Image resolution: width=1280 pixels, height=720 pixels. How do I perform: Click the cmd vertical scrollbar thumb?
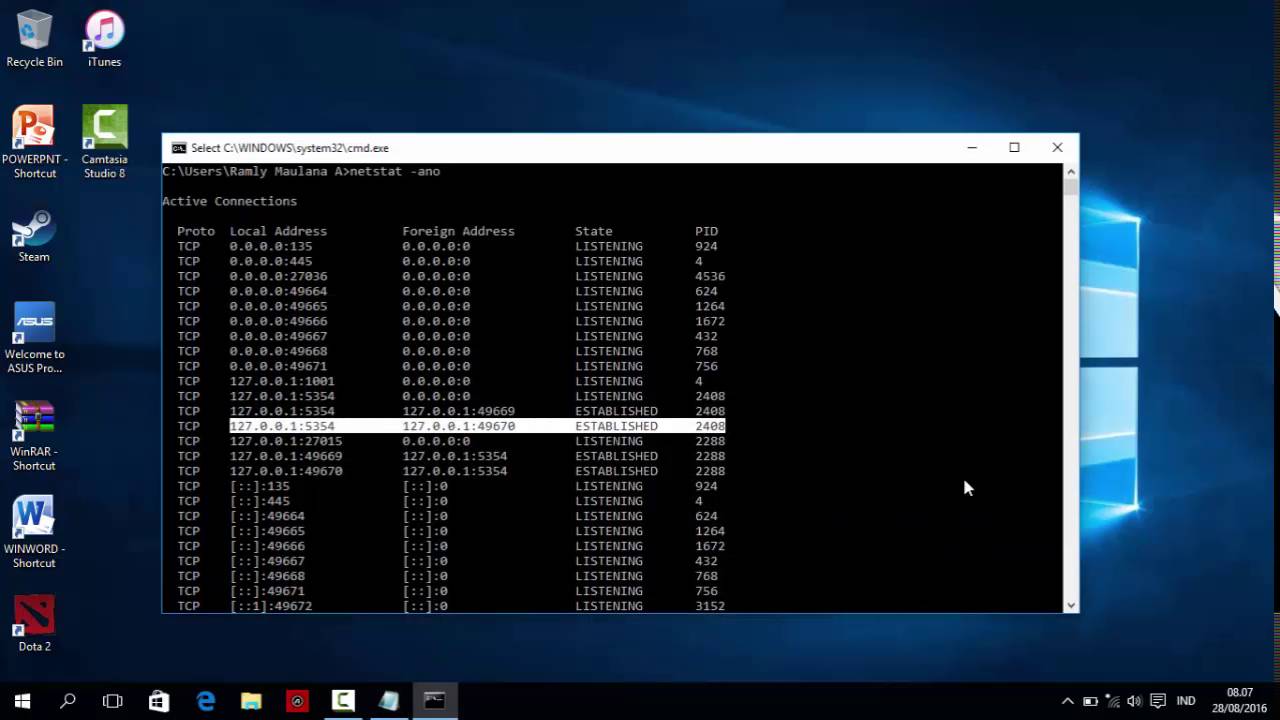[1071, 187]
